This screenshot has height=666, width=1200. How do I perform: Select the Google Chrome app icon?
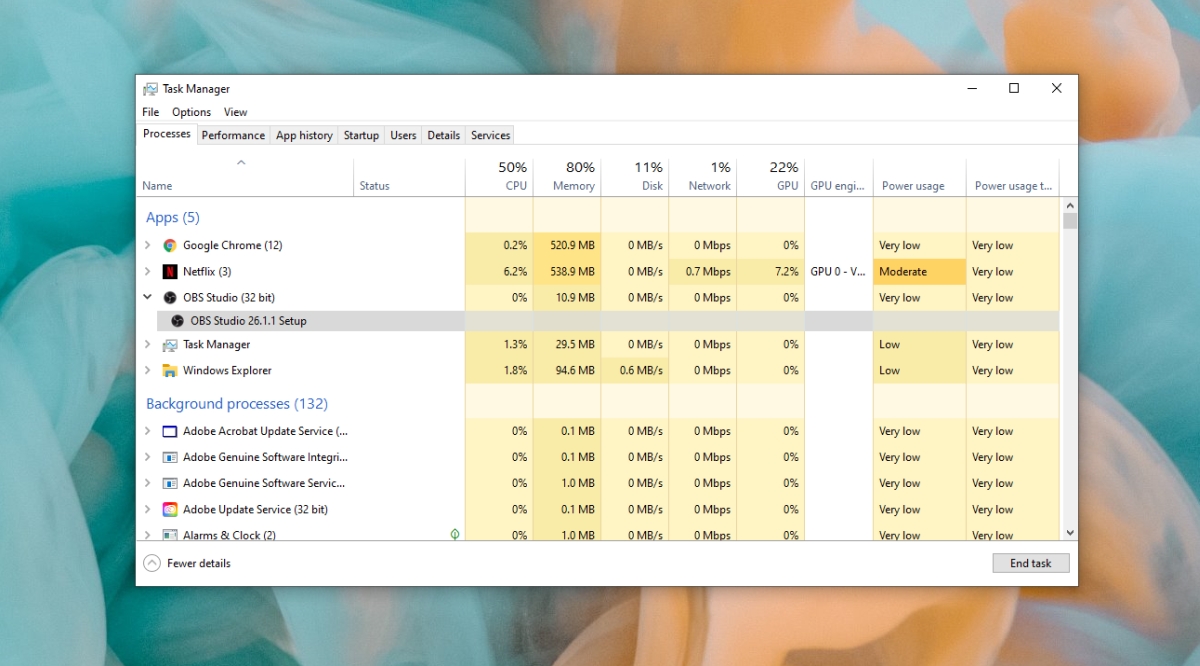(169, 245)
